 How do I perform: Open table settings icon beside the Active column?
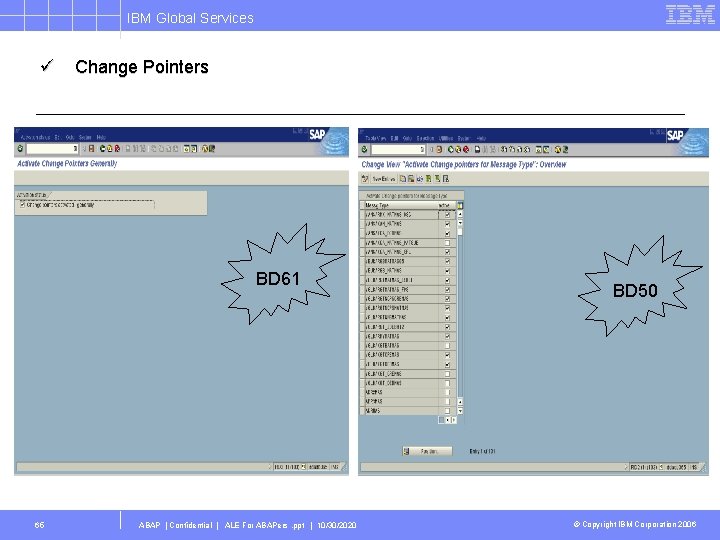tap(460, 206)
